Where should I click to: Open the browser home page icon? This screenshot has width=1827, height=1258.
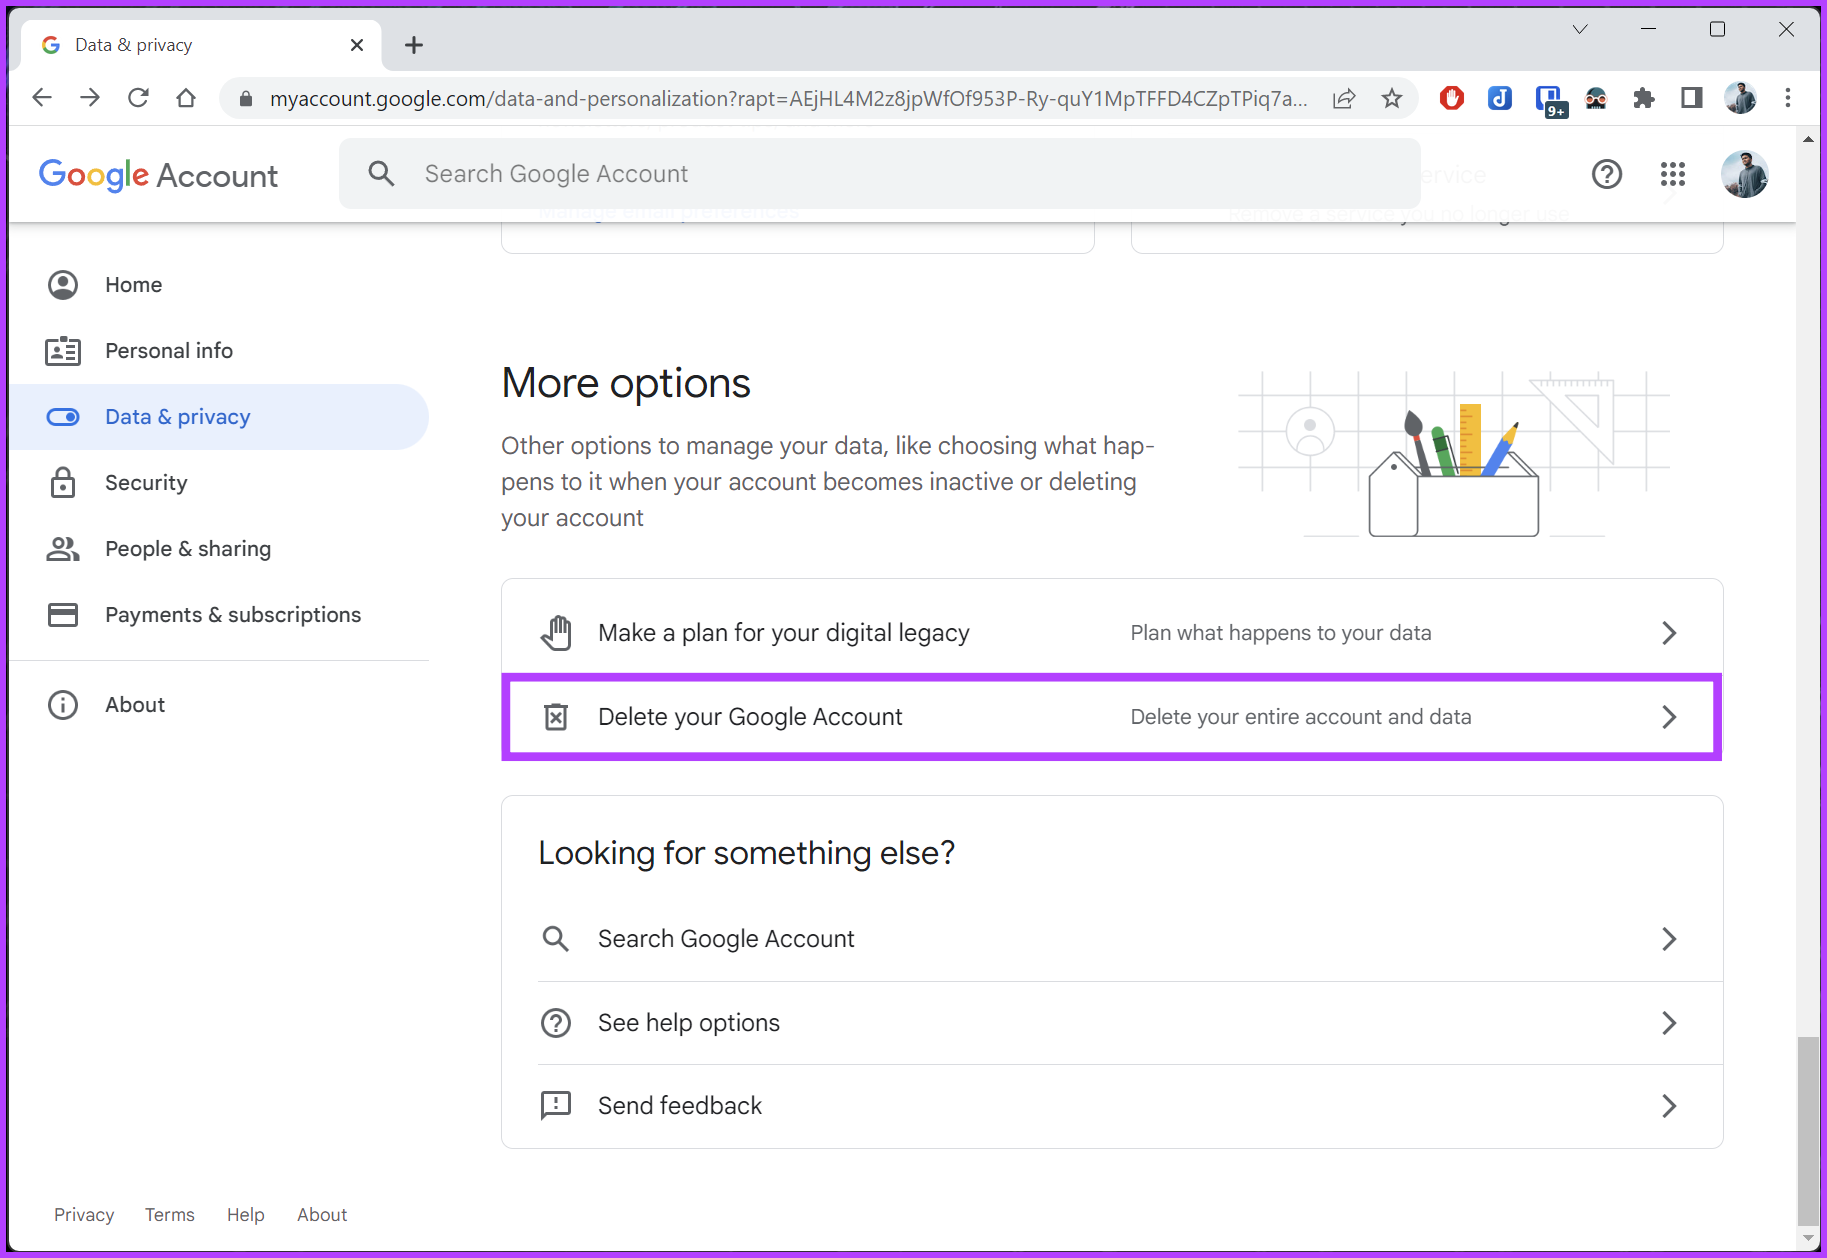[186, 98]
